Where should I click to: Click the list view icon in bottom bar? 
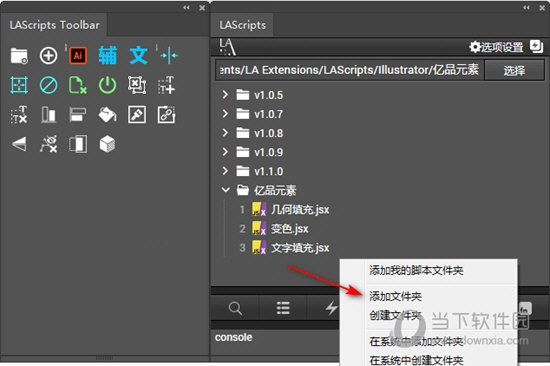click(283, 308)
